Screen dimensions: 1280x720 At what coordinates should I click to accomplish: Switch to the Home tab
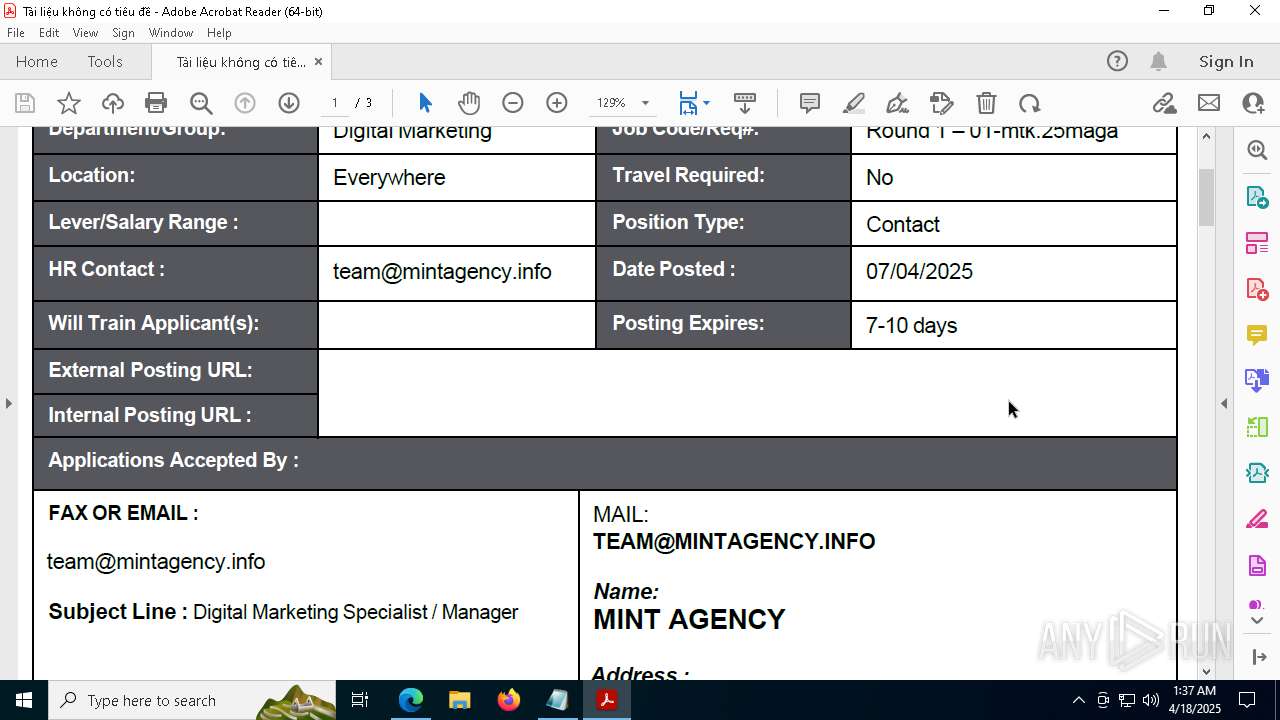(37, 62)
